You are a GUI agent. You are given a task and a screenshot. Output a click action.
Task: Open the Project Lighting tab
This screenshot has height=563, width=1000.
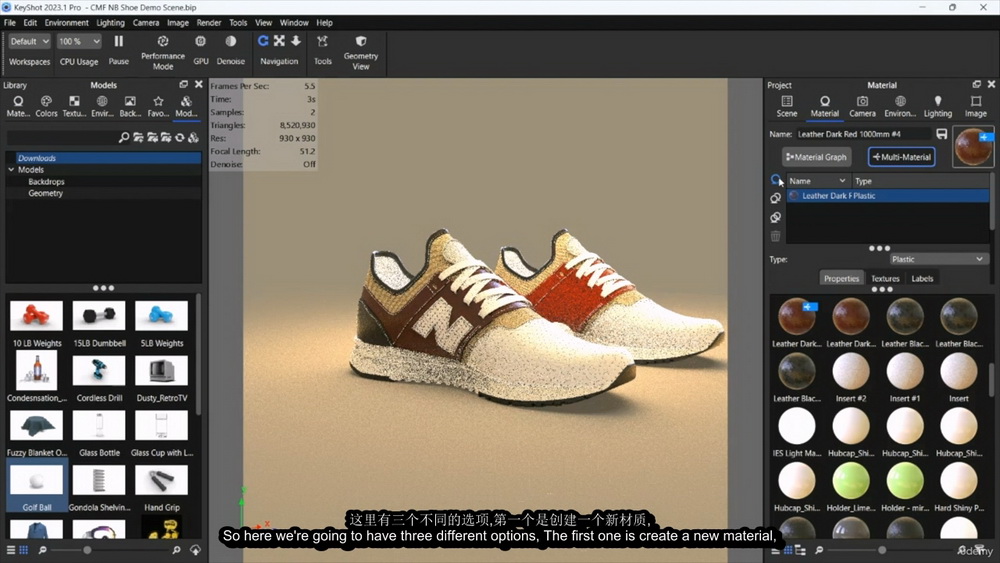pyautogui.click(x=938, y=106)
